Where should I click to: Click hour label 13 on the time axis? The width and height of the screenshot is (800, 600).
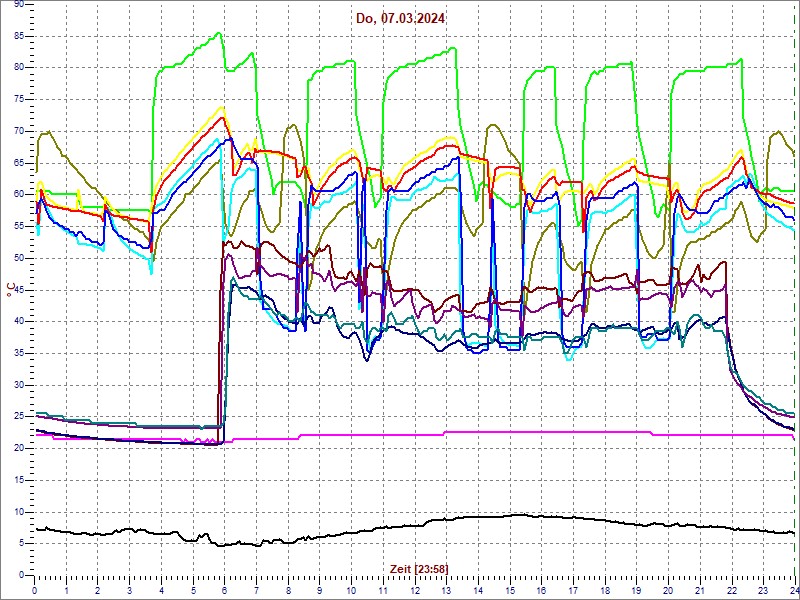tap(447, 590)
